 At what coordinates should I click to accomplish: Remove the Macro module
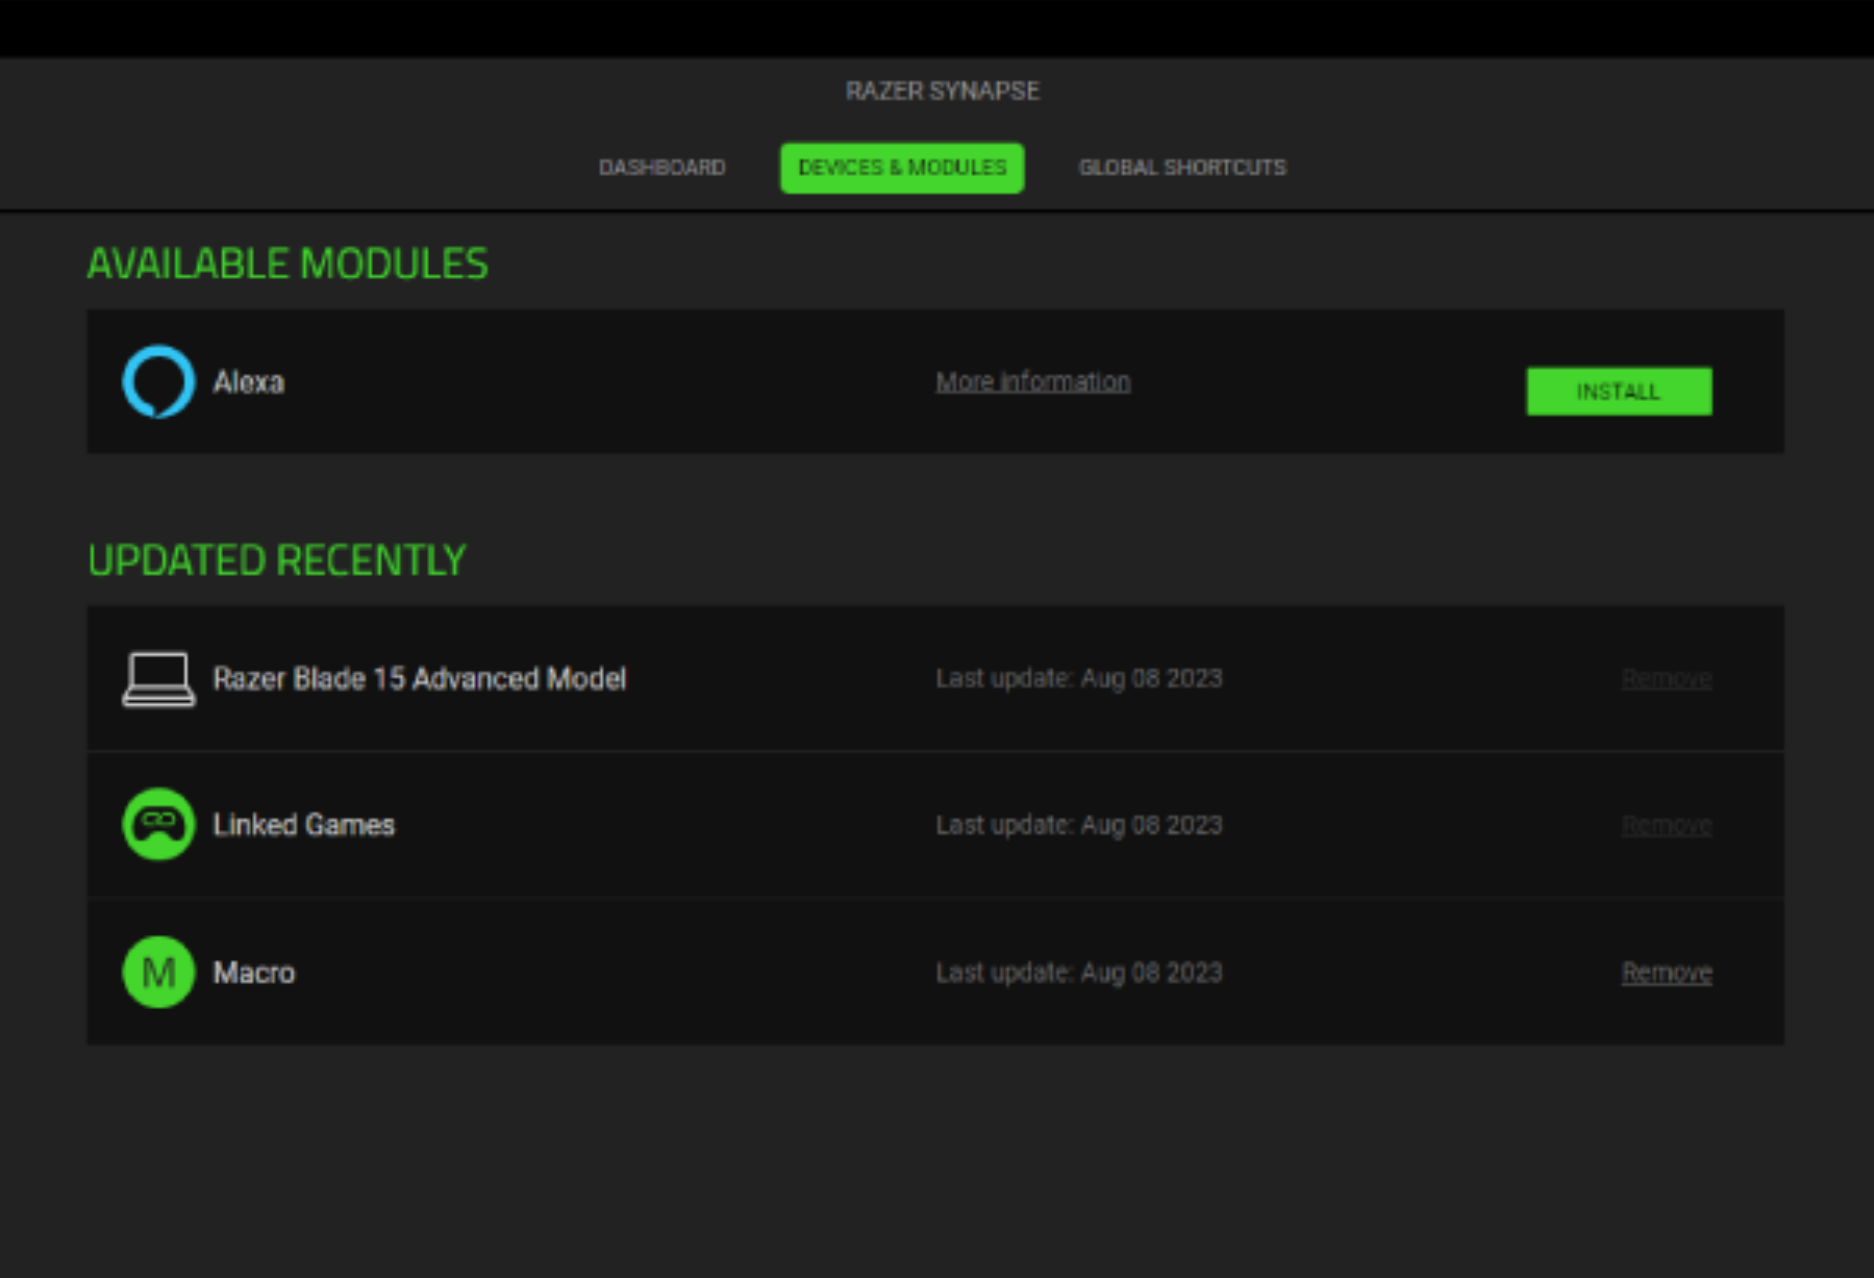coord(1666,971)
